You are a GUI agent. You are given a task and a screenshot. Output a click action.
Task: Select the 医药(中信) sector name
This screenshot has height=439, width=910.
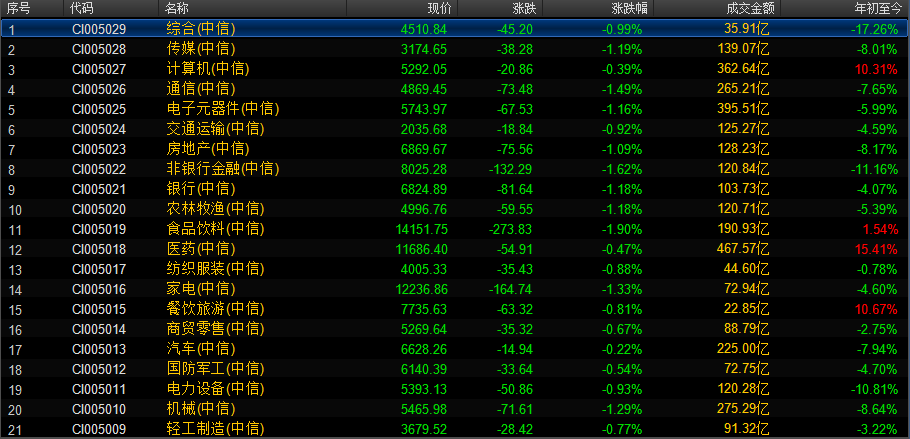(x=200, y=248)
